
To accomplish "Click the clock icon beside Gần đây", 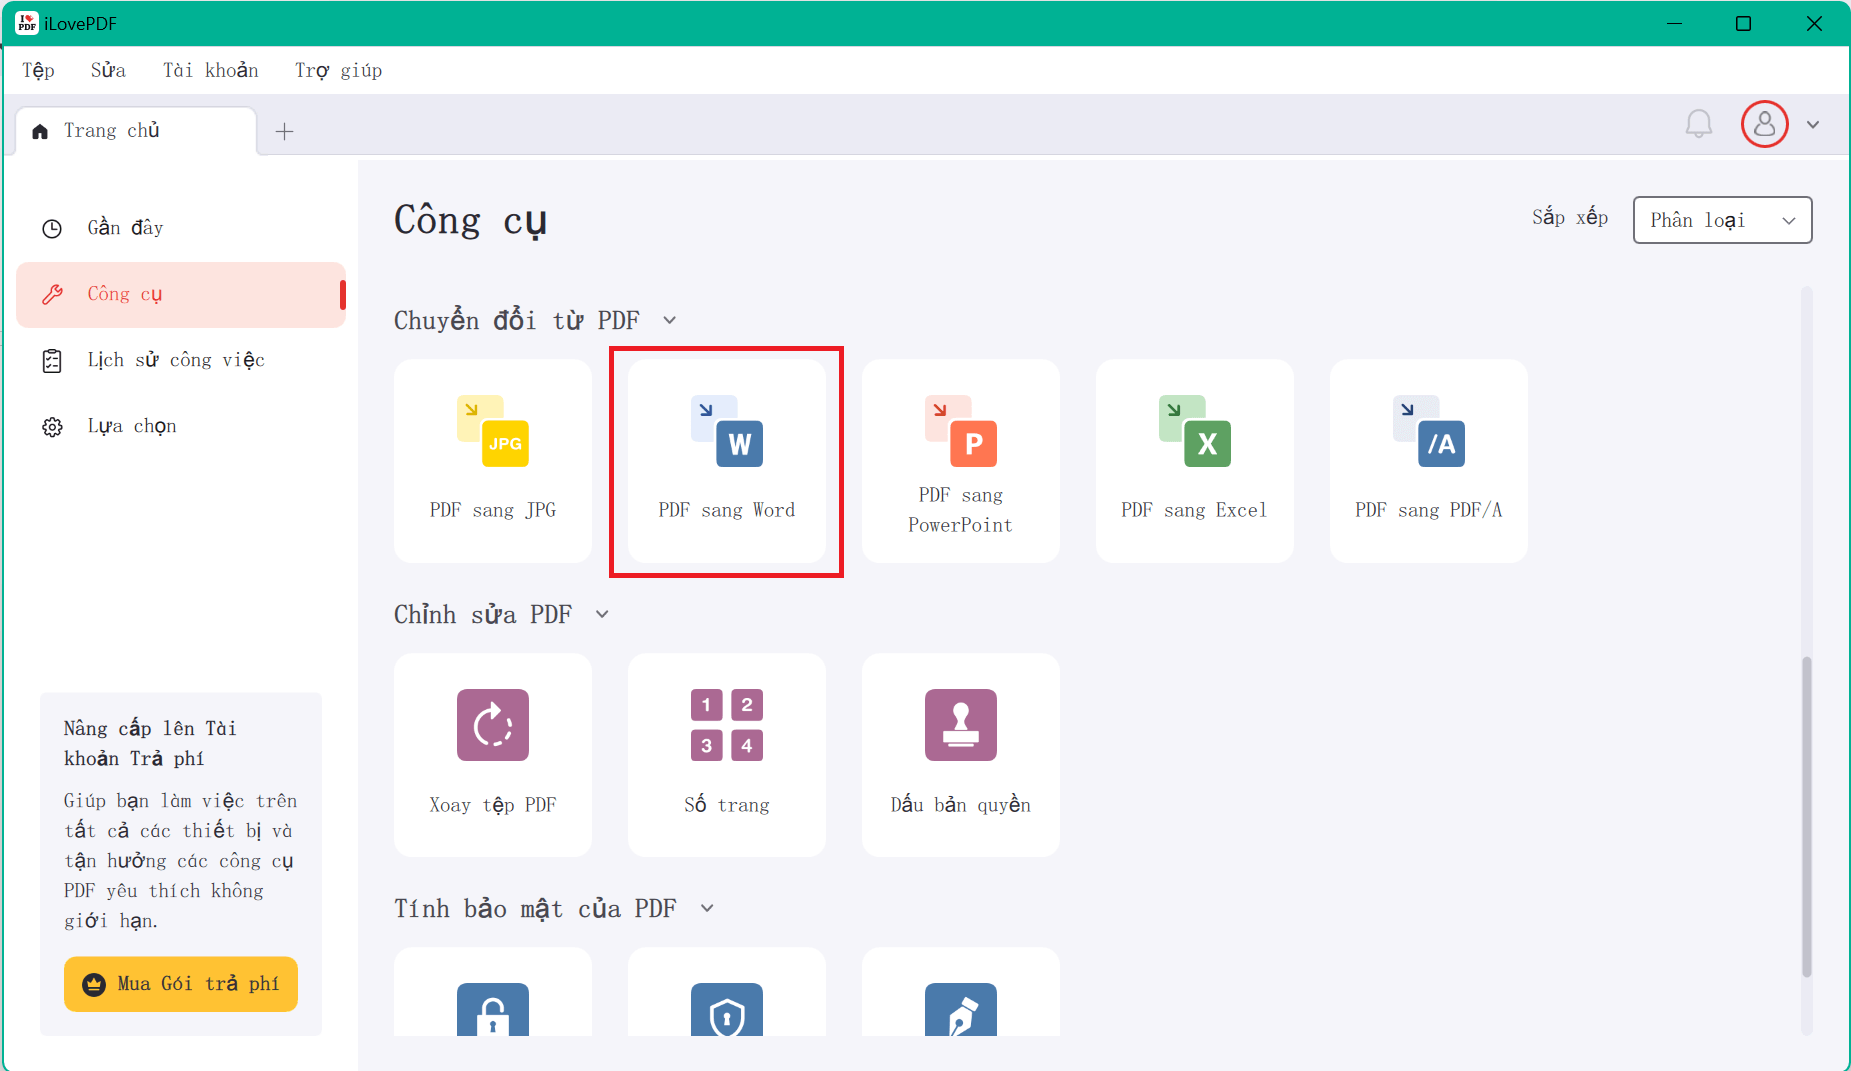I will (52, 228).
